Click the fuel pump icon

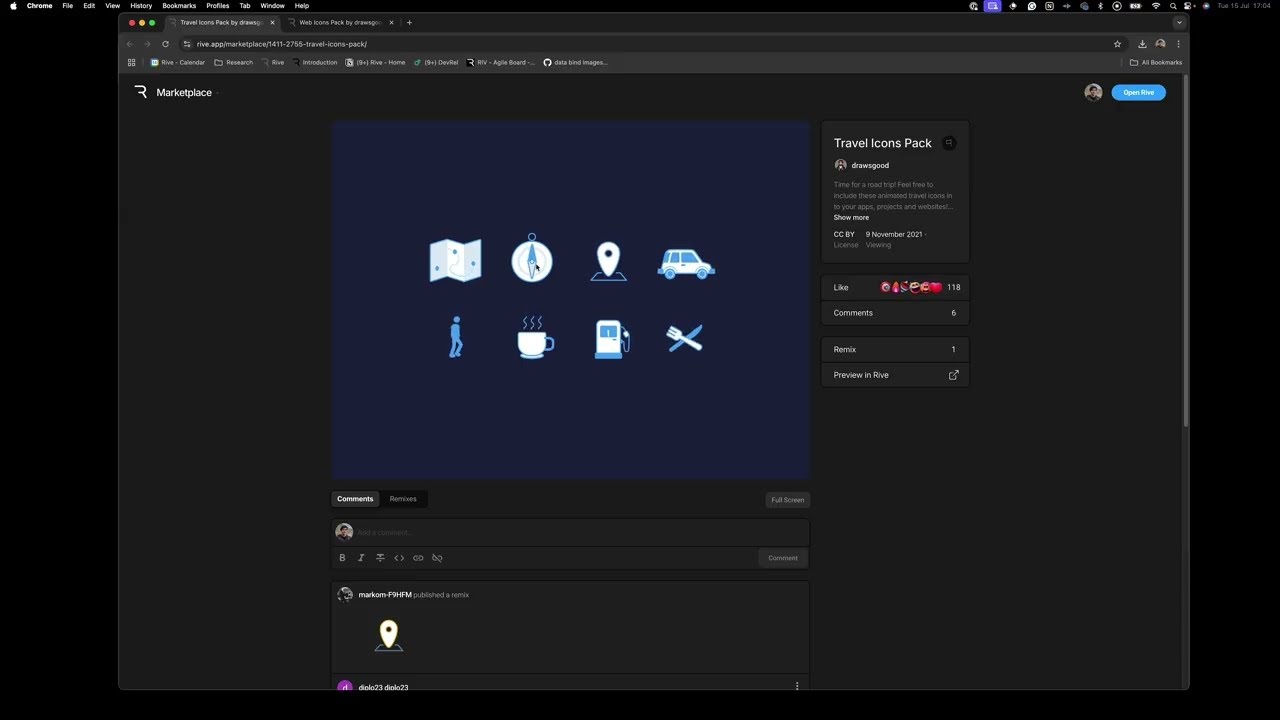coord(612,339)
